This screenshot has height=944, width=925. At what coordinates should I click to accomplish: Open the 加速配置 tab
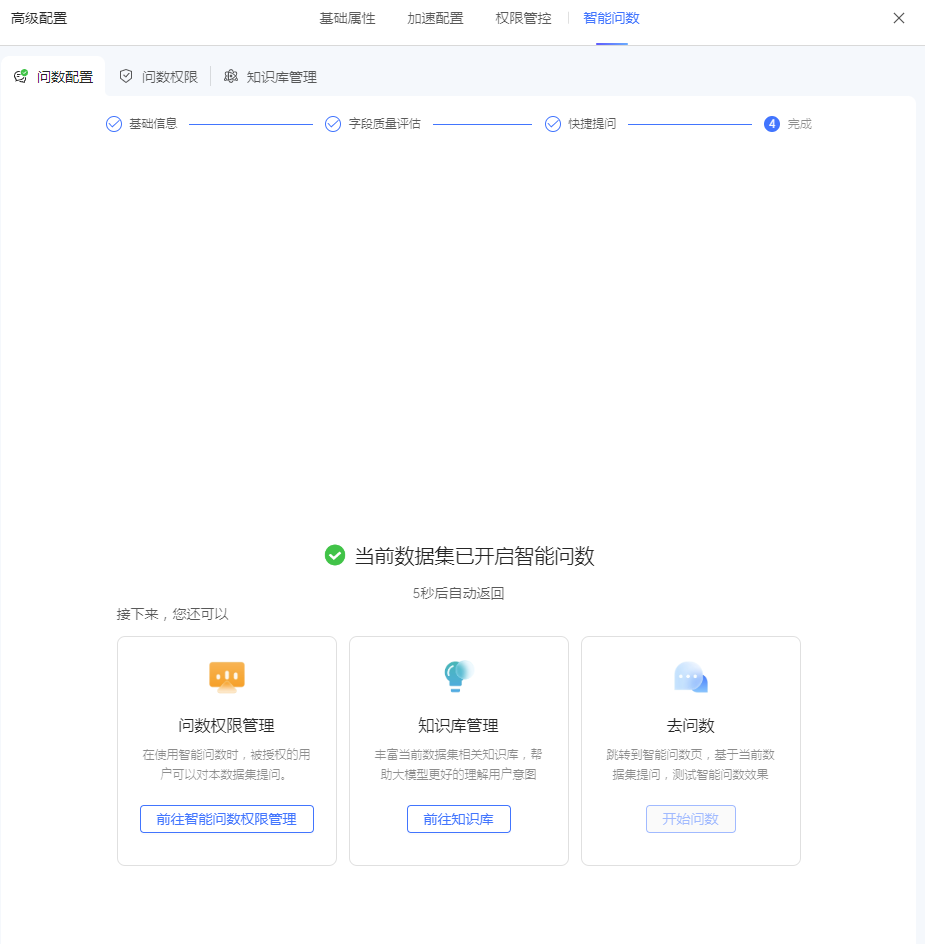(x=435, y=19)
